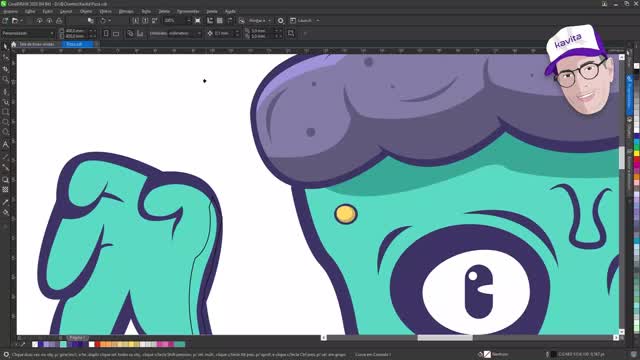Click the full-screen preview icon
The image size is (640, 360).
tap(198, 20)
